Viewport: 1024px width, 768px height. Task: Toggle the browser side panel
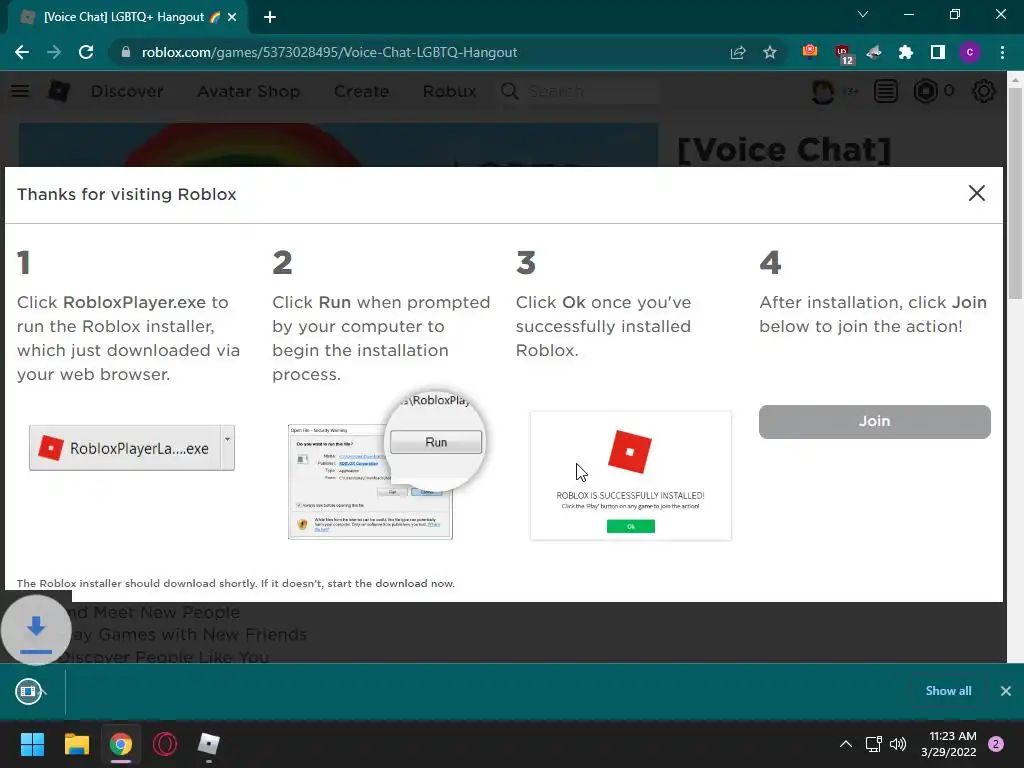pyautogui.click(x=937, y=52)
